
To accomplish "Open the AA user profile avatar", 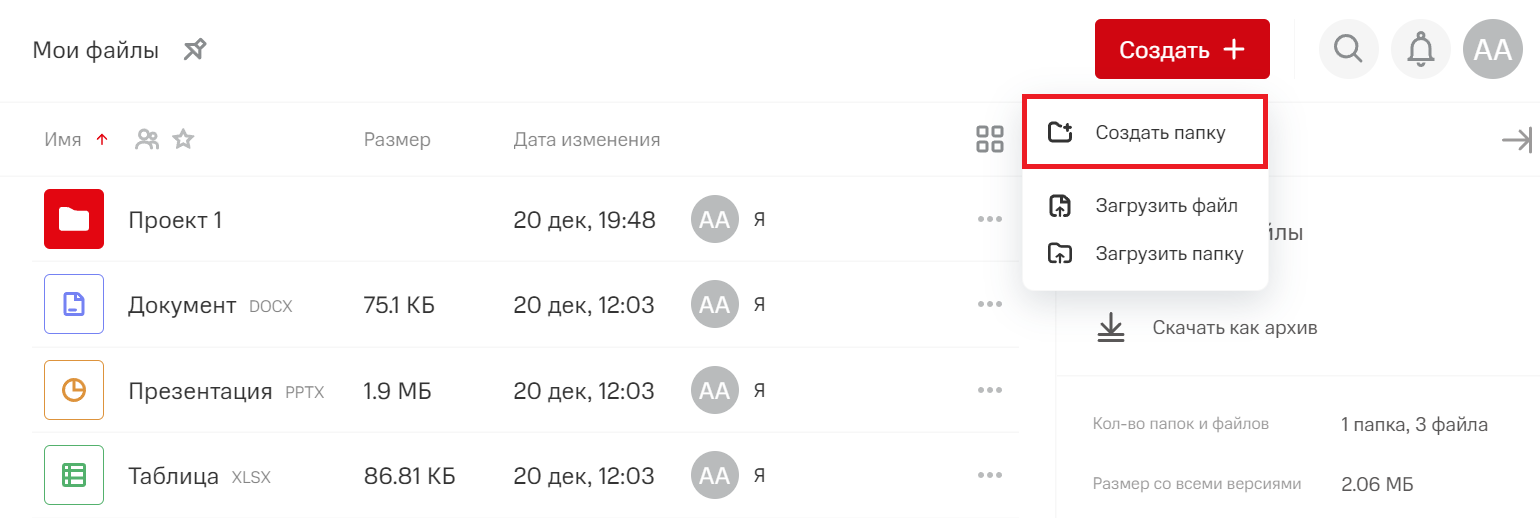I will coord(1492,49).
